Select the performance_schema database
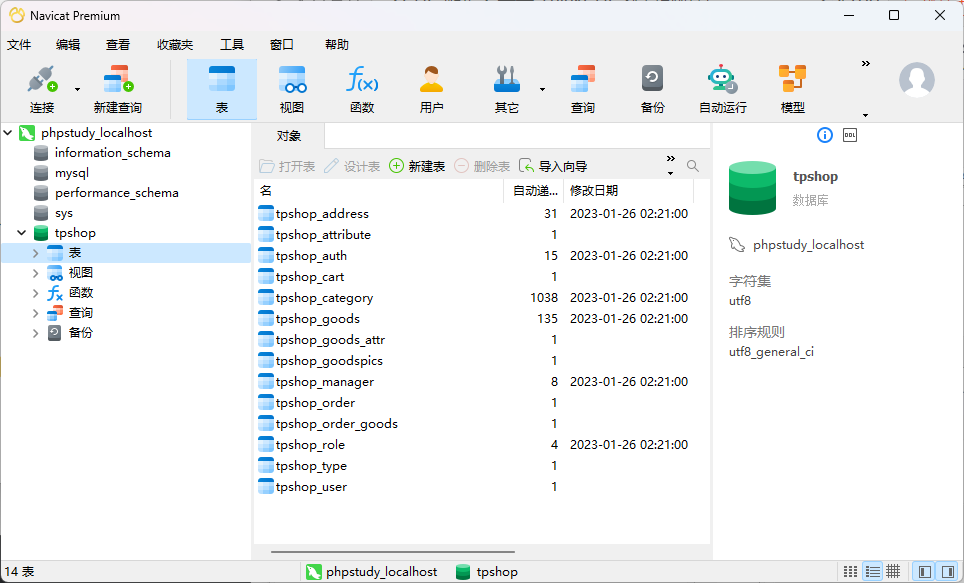 [x=116, y=192]
